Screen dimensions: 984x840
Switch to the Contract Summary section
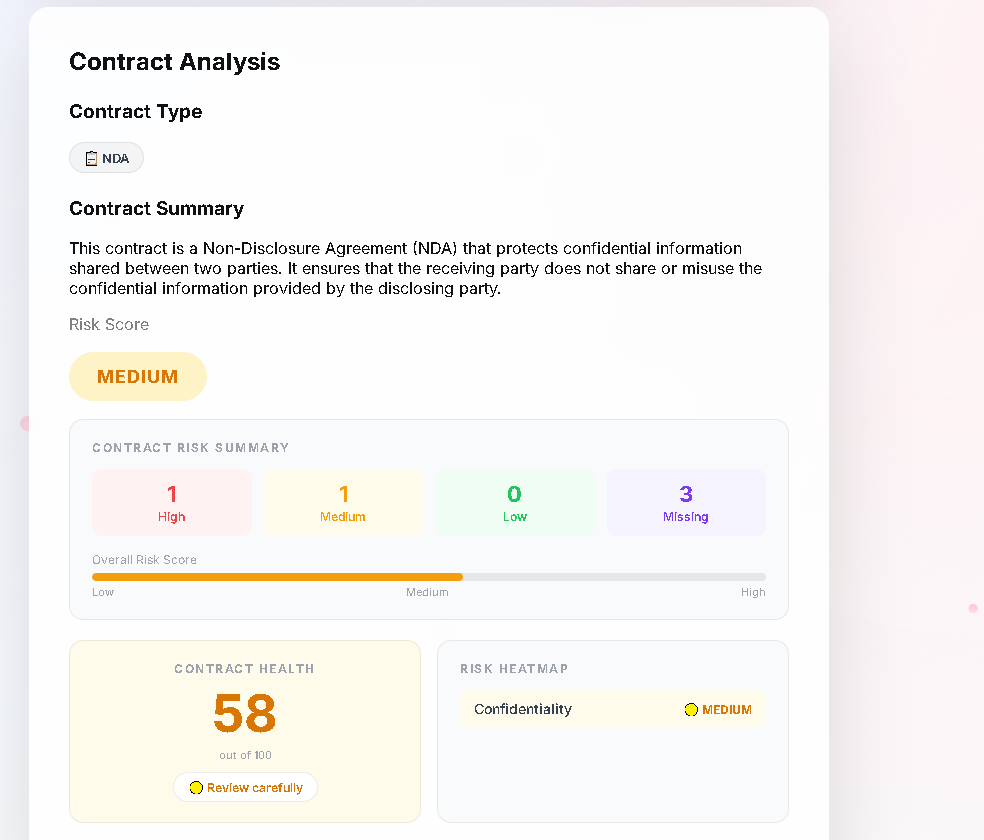pyautogui.click(x=156, y=208)
